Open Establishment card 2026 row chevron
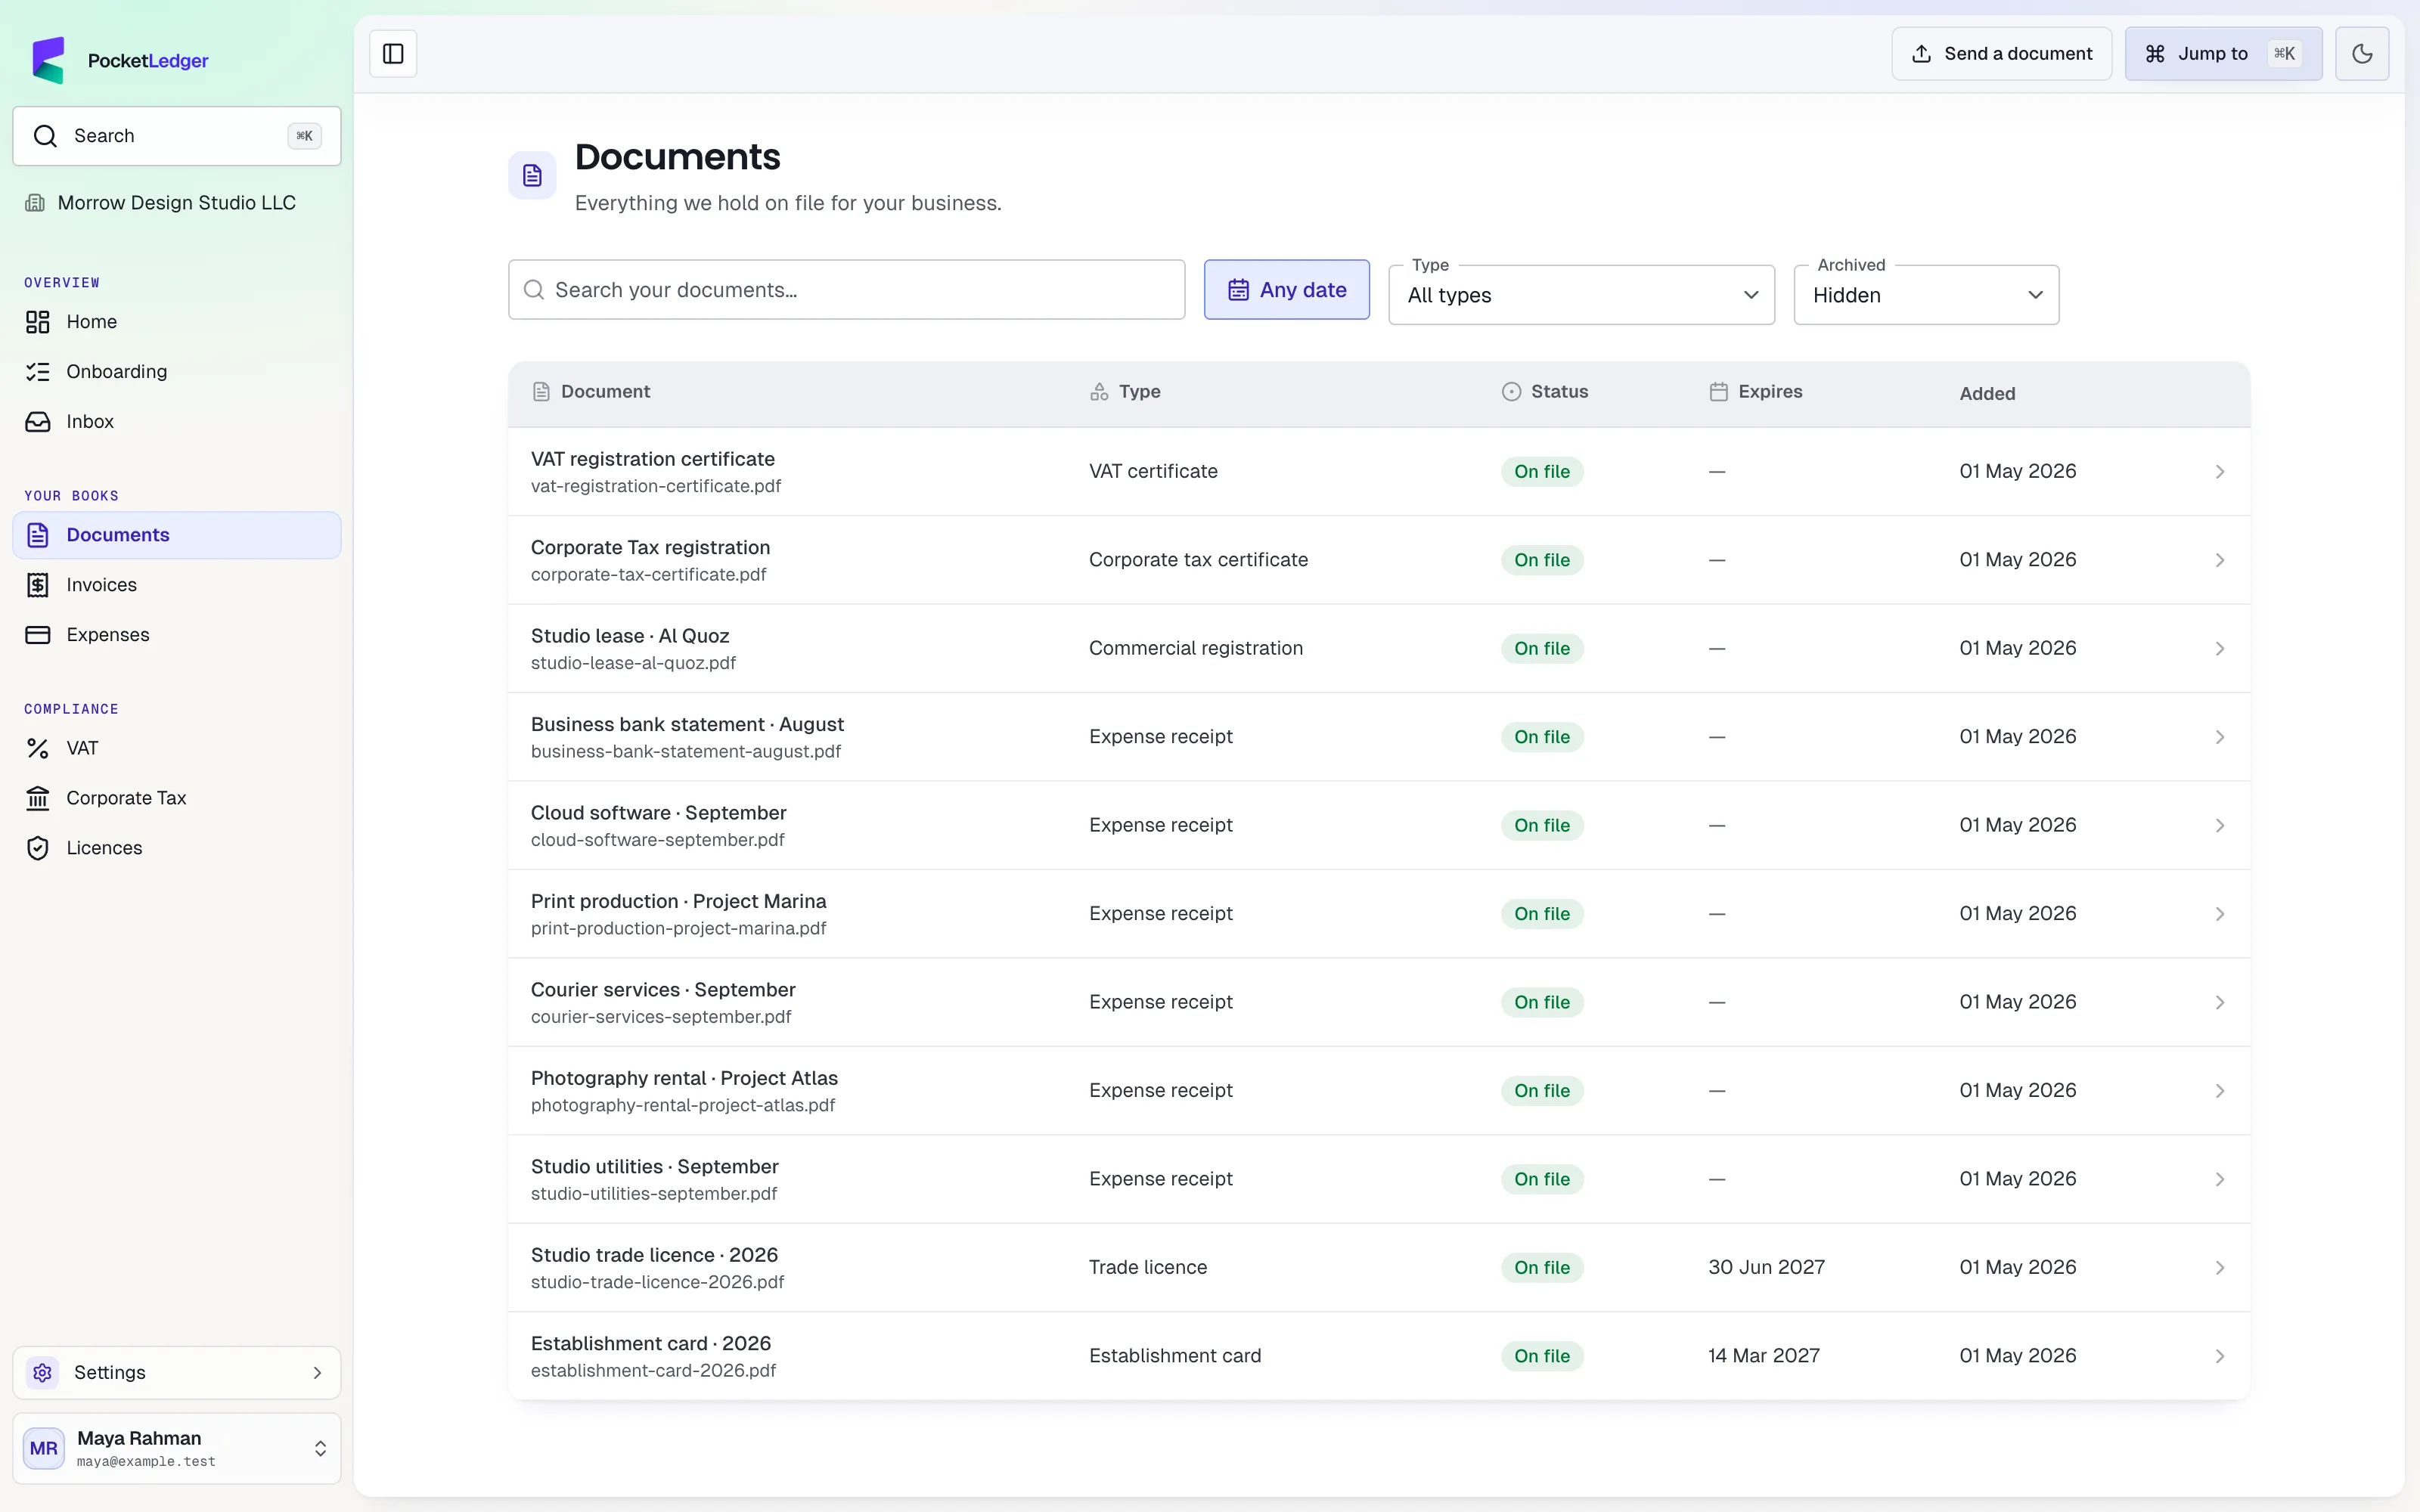Screen dimensions: 2420x1512 (x=2219, y=1357)
